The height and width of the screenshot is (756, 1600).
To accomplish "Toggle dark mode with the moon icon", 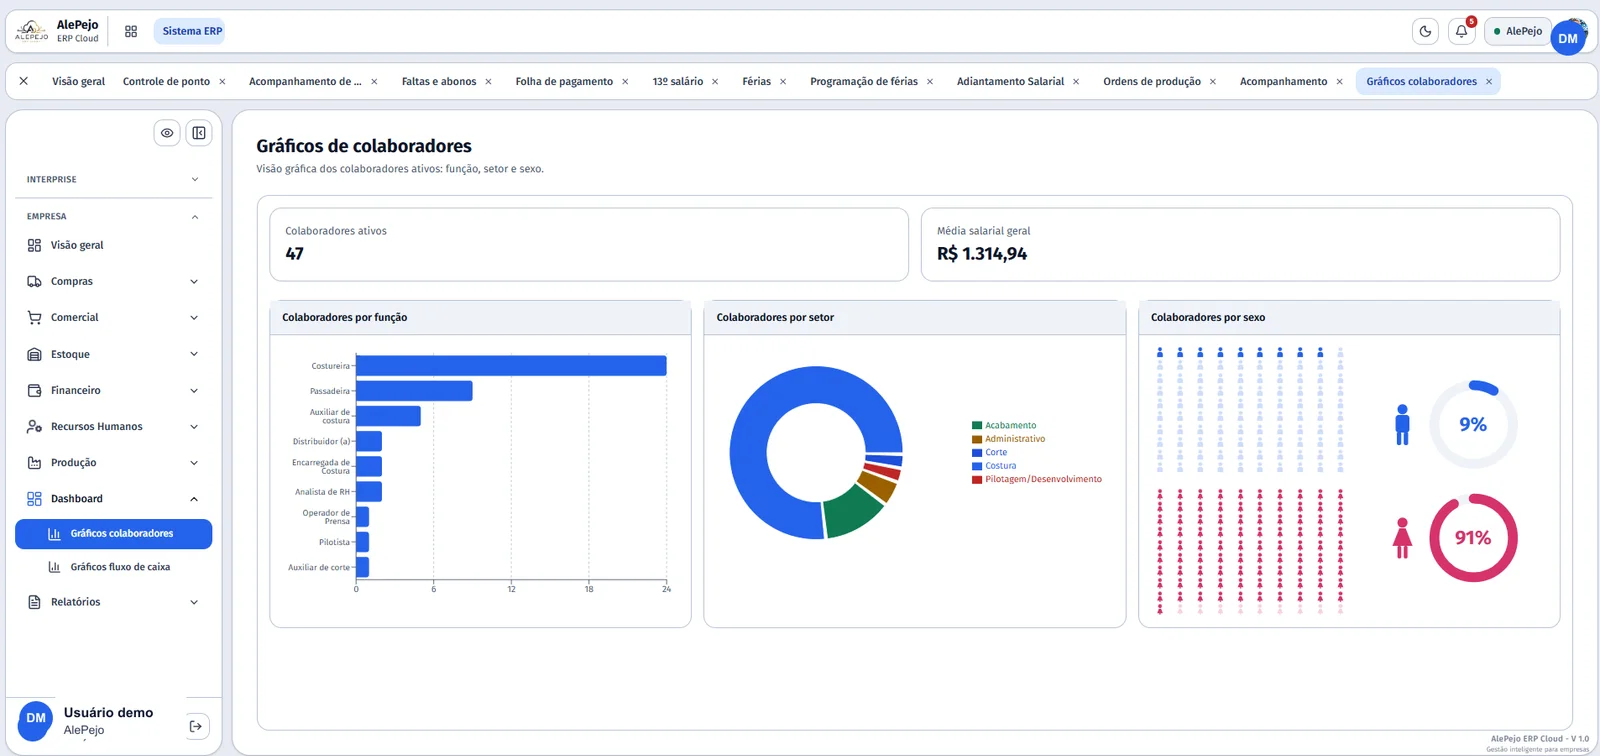I will (1425, 31).
